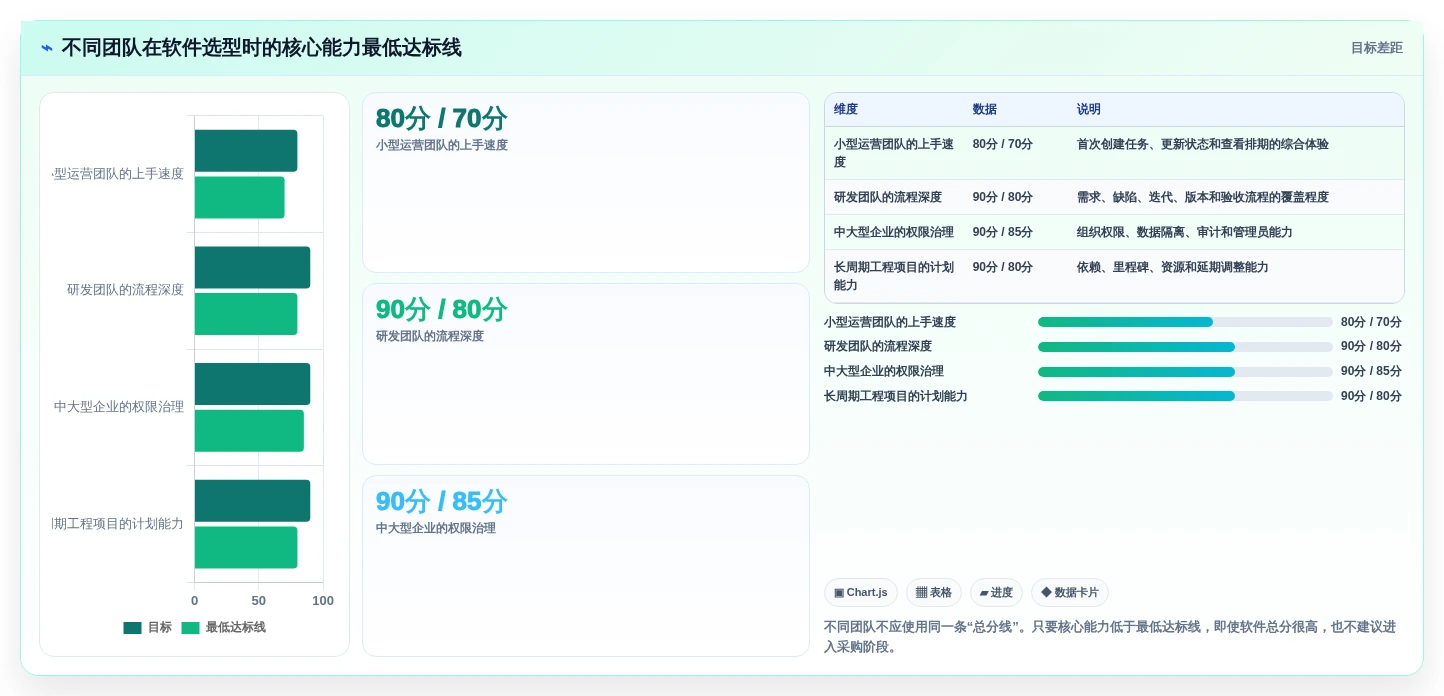
Task: Click progress value 90分 / 85分 at right
Action: click(1371, 371)
